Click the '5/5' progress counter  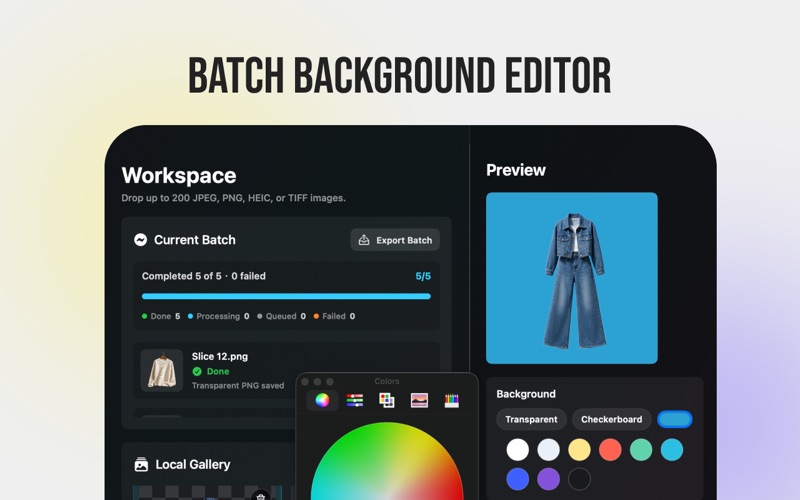pyautogui.click(x=423, y=276)
